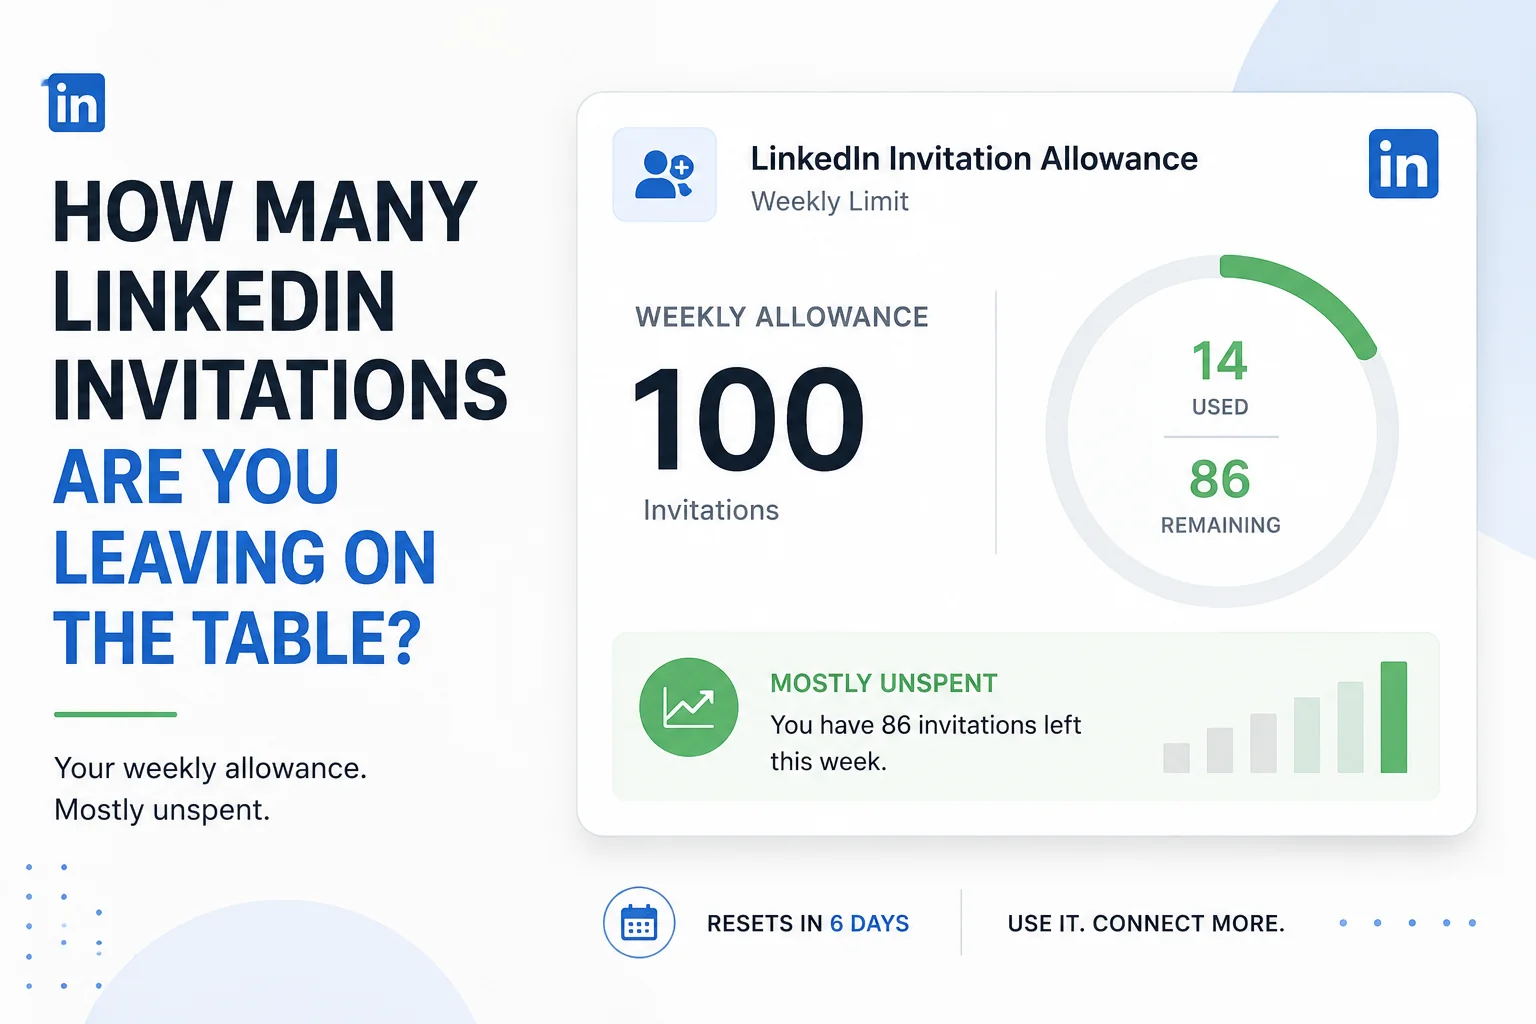Click the add-connection people icon
This screenshot has height=1024, width=1536.
click(665, 175)
